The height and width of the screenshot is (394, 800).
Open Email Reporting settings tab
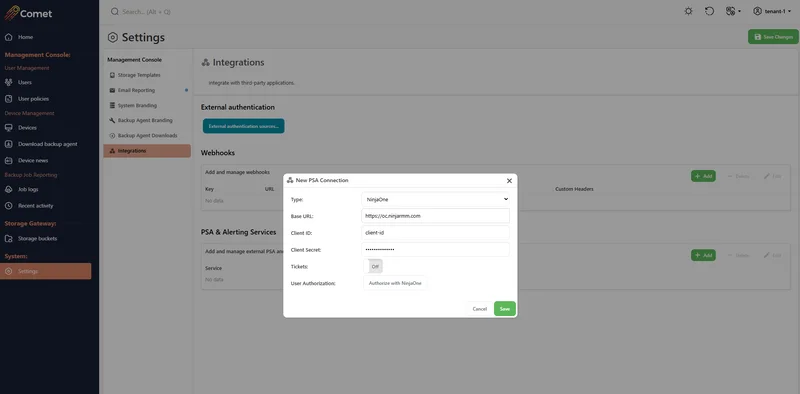[147, 90]
